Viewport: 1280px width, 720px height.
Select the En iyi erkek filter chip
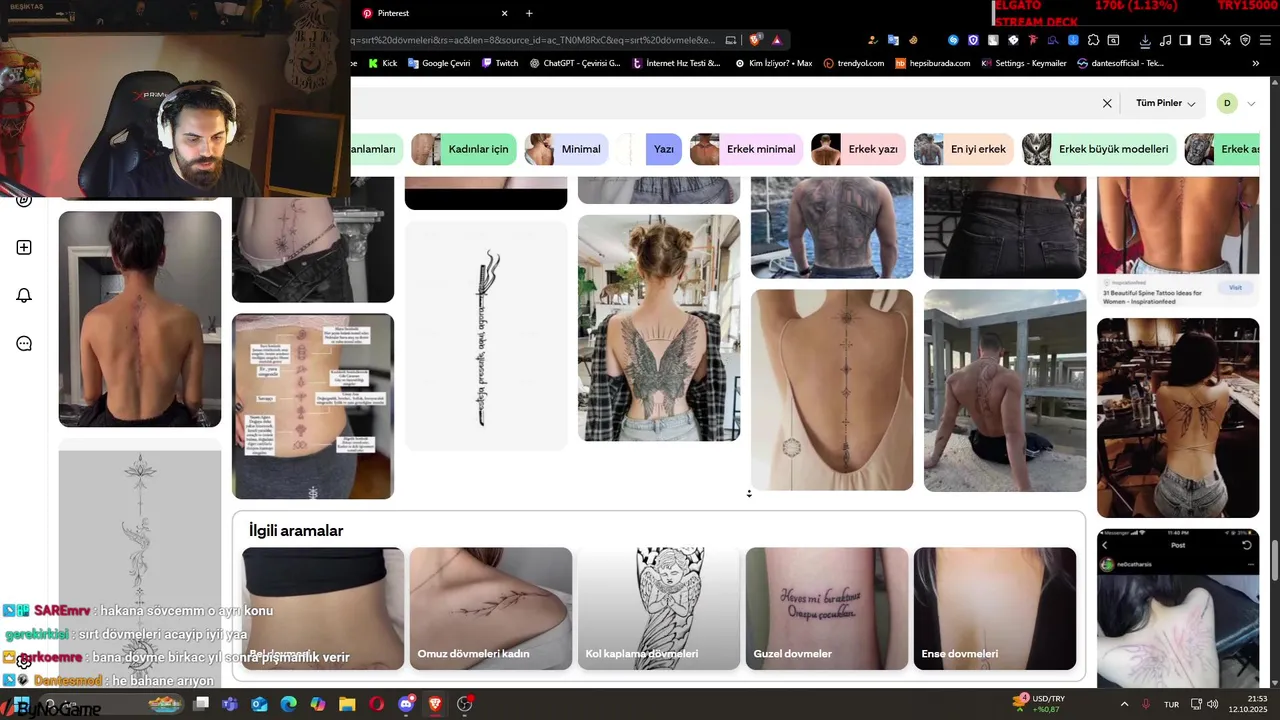pos(963,149)
